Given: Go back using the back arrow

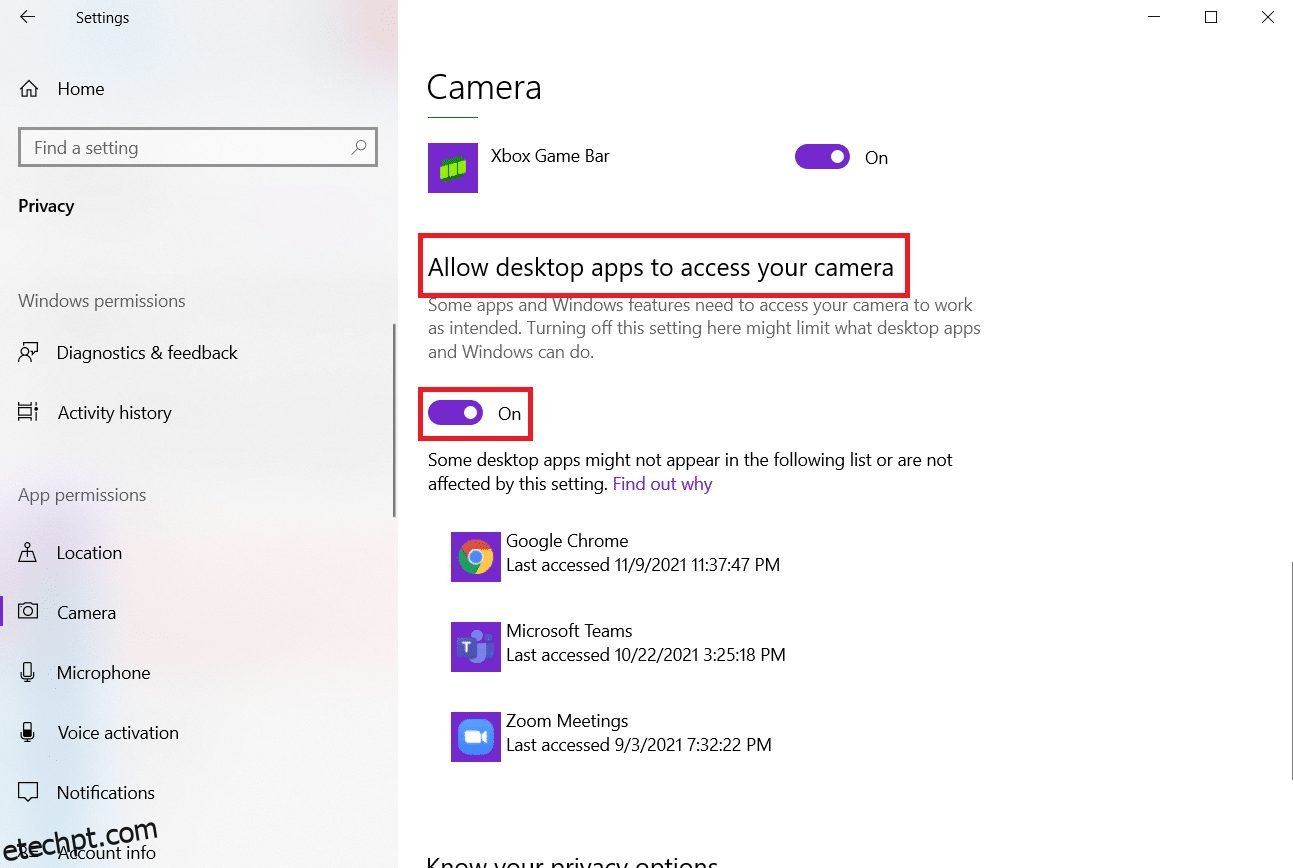Looking at the screenshot, I should (x=27, y=17).
